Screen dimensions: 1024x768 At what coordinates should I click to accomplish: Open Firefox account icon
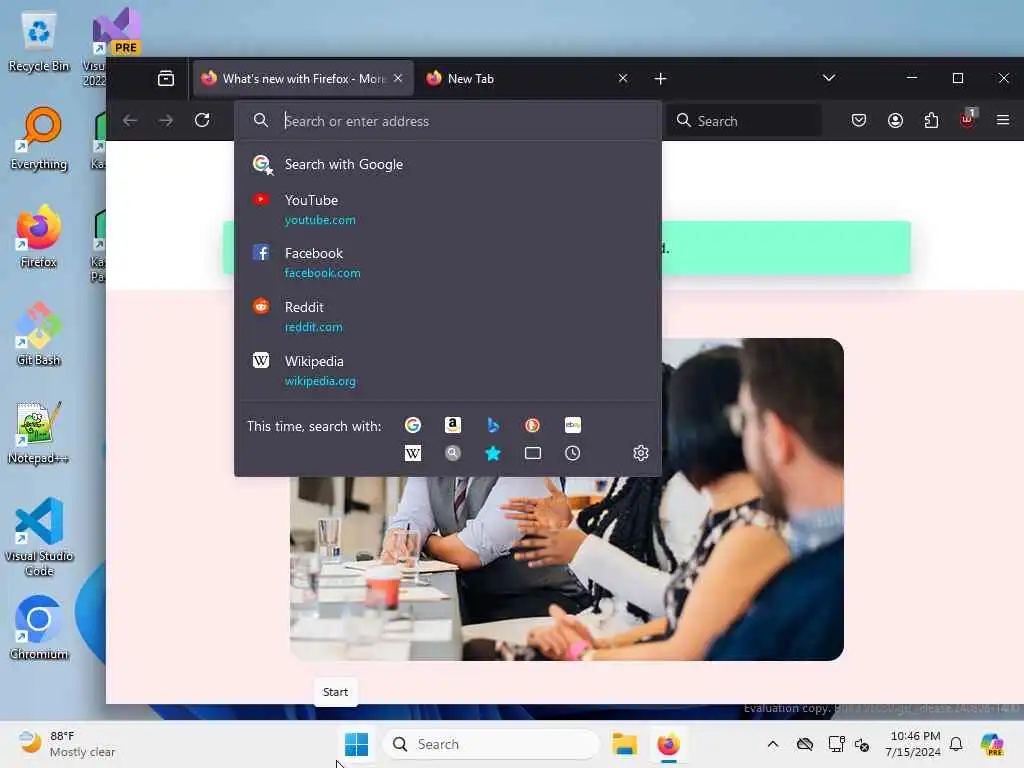(x=895, y=120)
